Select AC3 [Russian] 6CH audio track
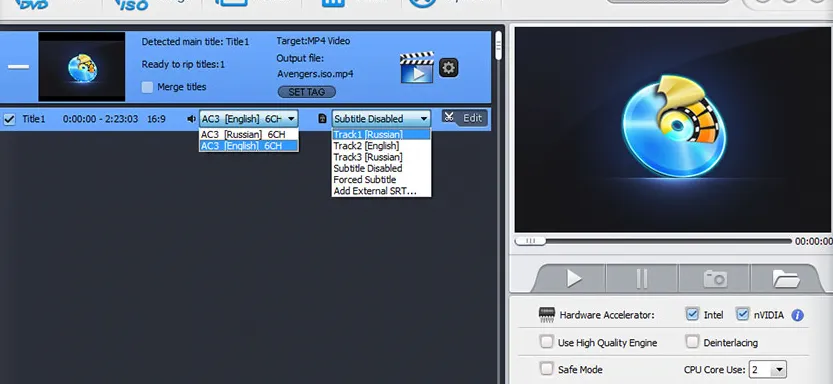Image resolution: width=833 pixels, height=384 pixels. tap(249, 134)
